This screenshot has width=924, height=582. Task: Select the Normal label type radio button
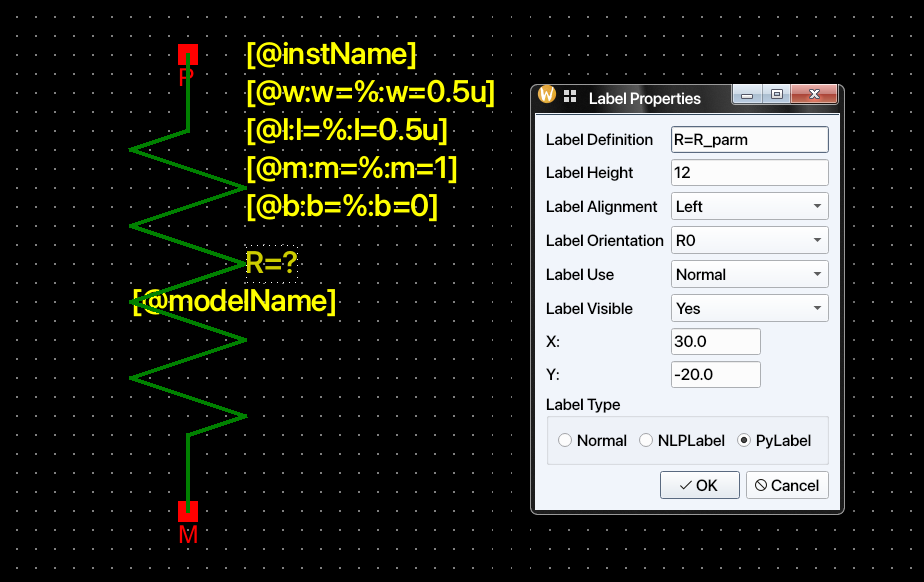tap(565, 440)
